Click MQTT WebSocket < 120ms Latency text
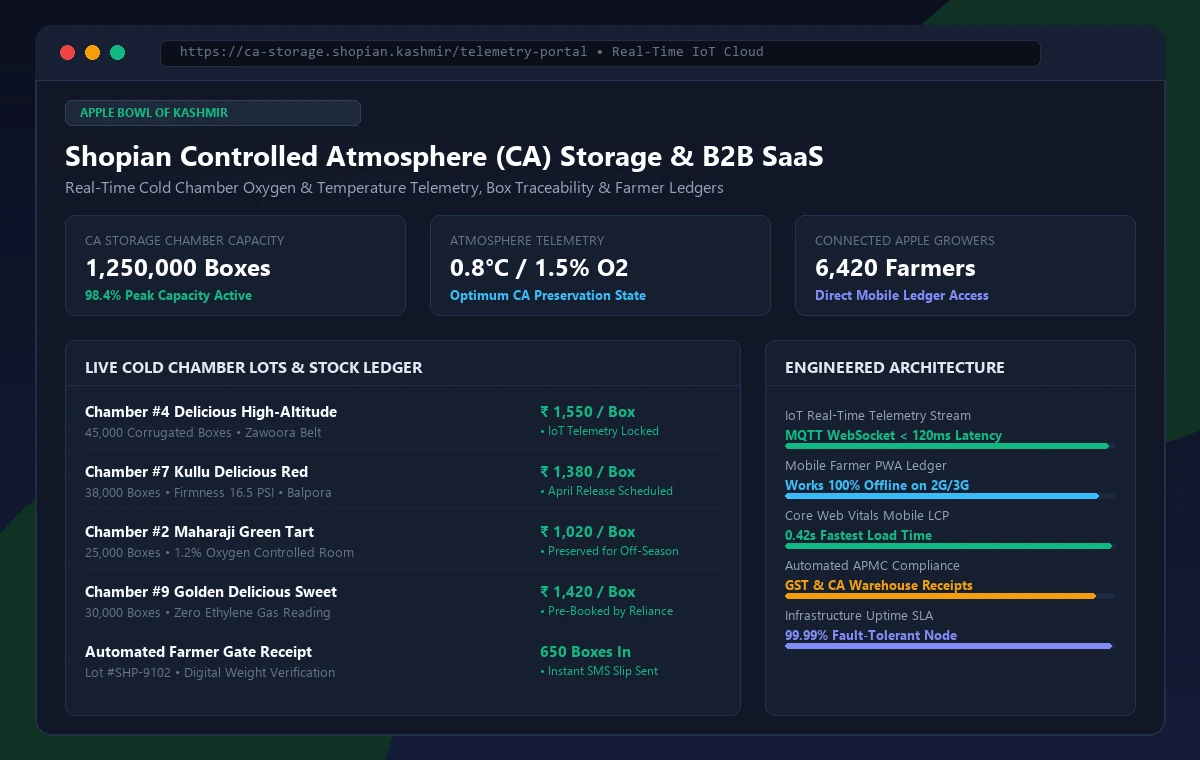The image size is (1200, 760). click(893, 436)
